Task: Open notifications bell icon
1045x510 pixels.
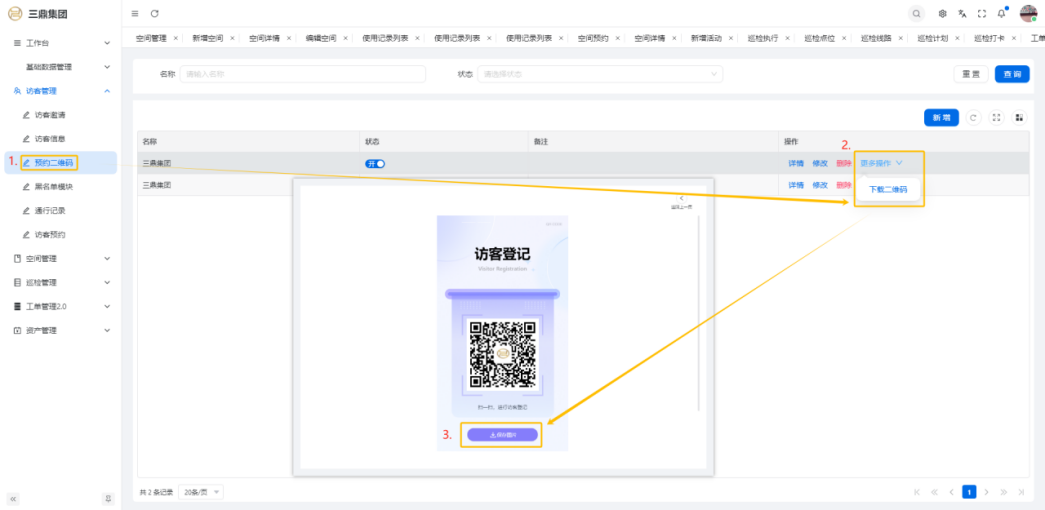Action: [x=1001, y=13]
